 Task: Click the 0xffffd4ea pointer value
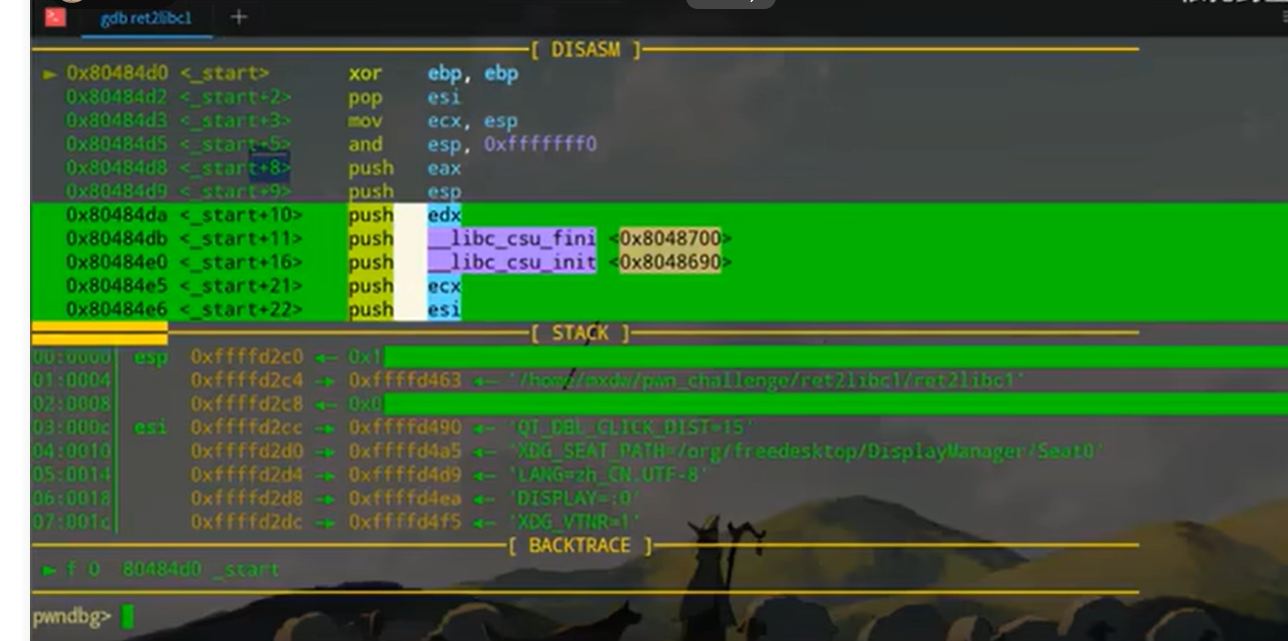pyautogui.click(x=405, y=499)
